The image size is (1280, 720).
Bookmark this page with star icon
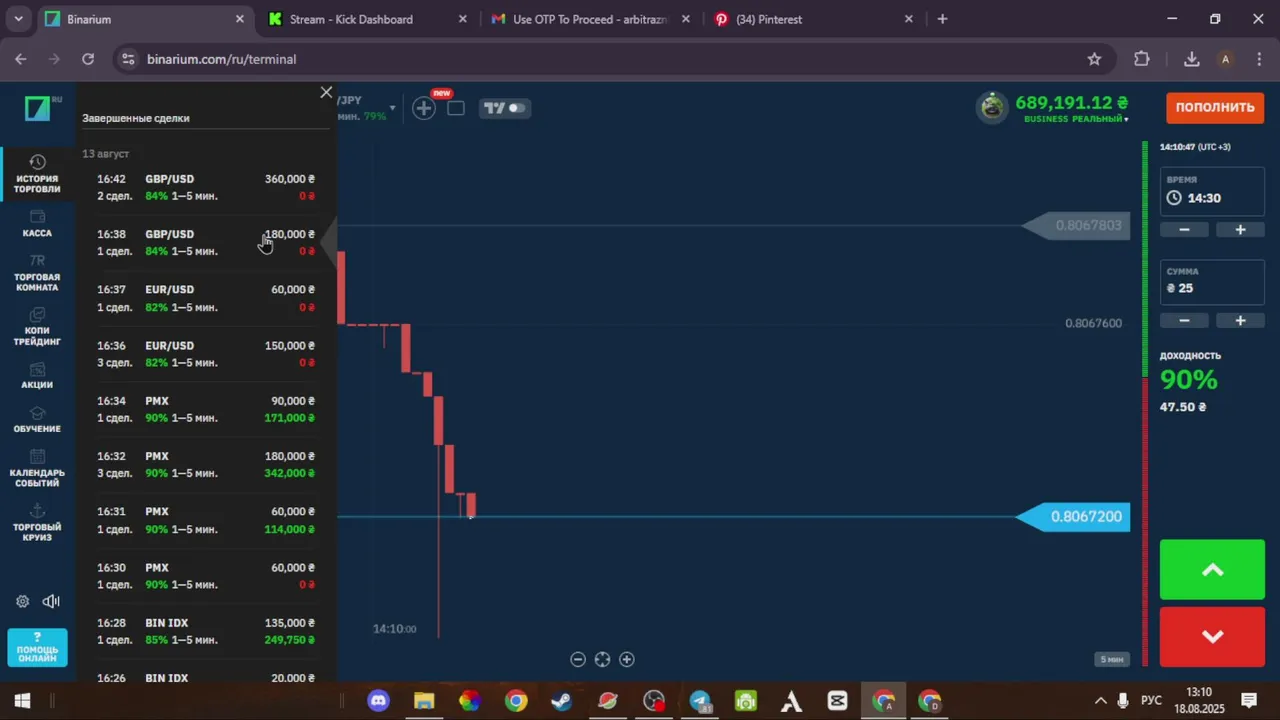point(1094,59)
